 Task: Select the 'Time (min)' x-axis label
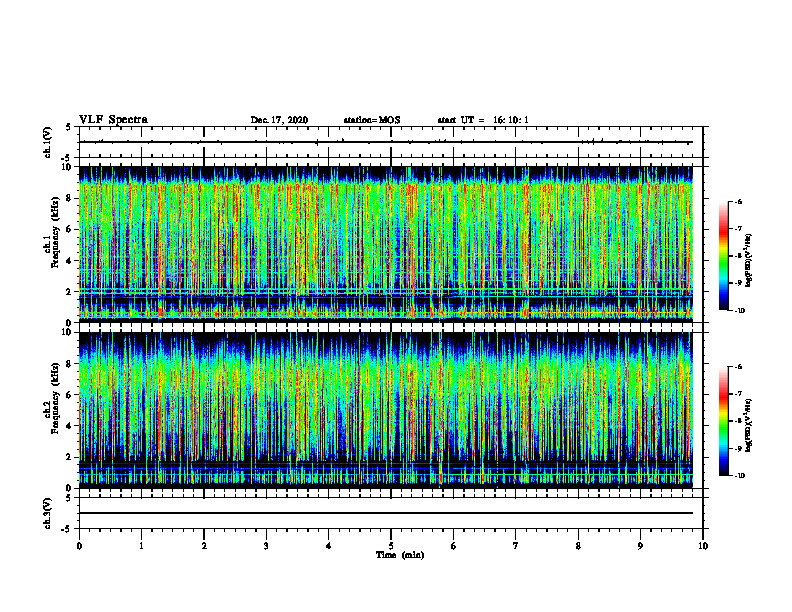pos(400,555)
